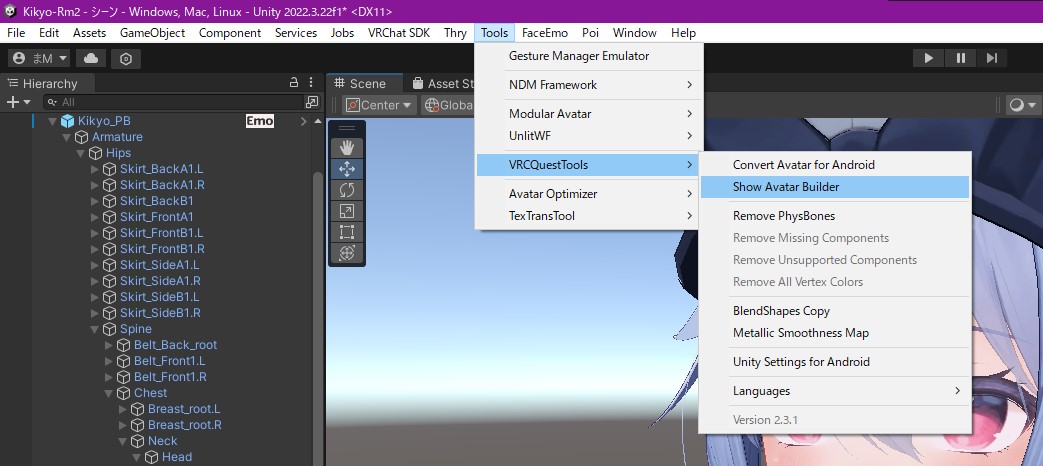Switch to the Asset Store tab
The width and height of the screenshot is (1043, 466).
[x=442, y=83]
